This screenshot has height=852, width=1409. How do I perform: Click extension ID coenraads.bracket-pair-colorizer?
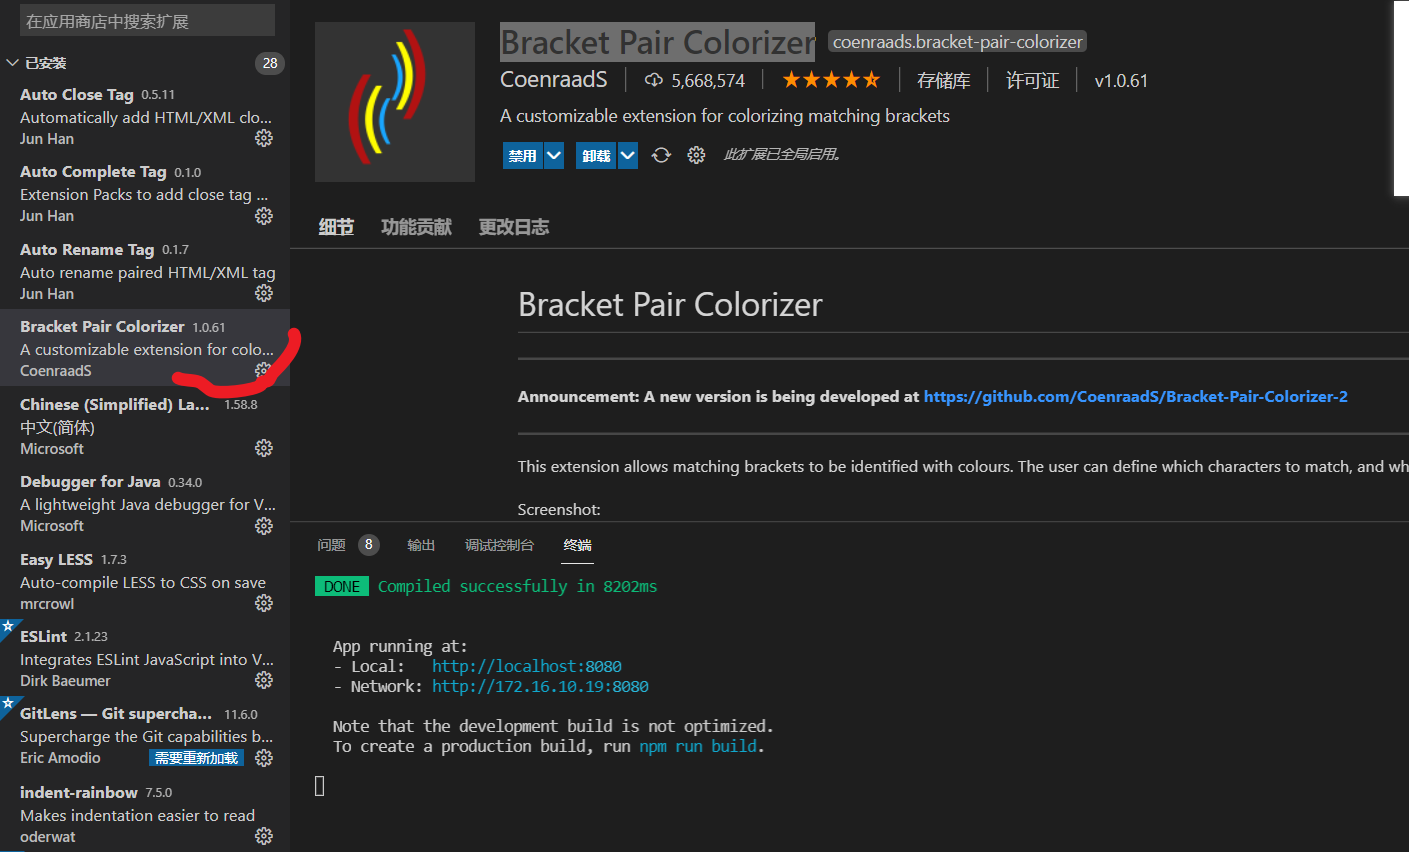[x=957, y=42]
